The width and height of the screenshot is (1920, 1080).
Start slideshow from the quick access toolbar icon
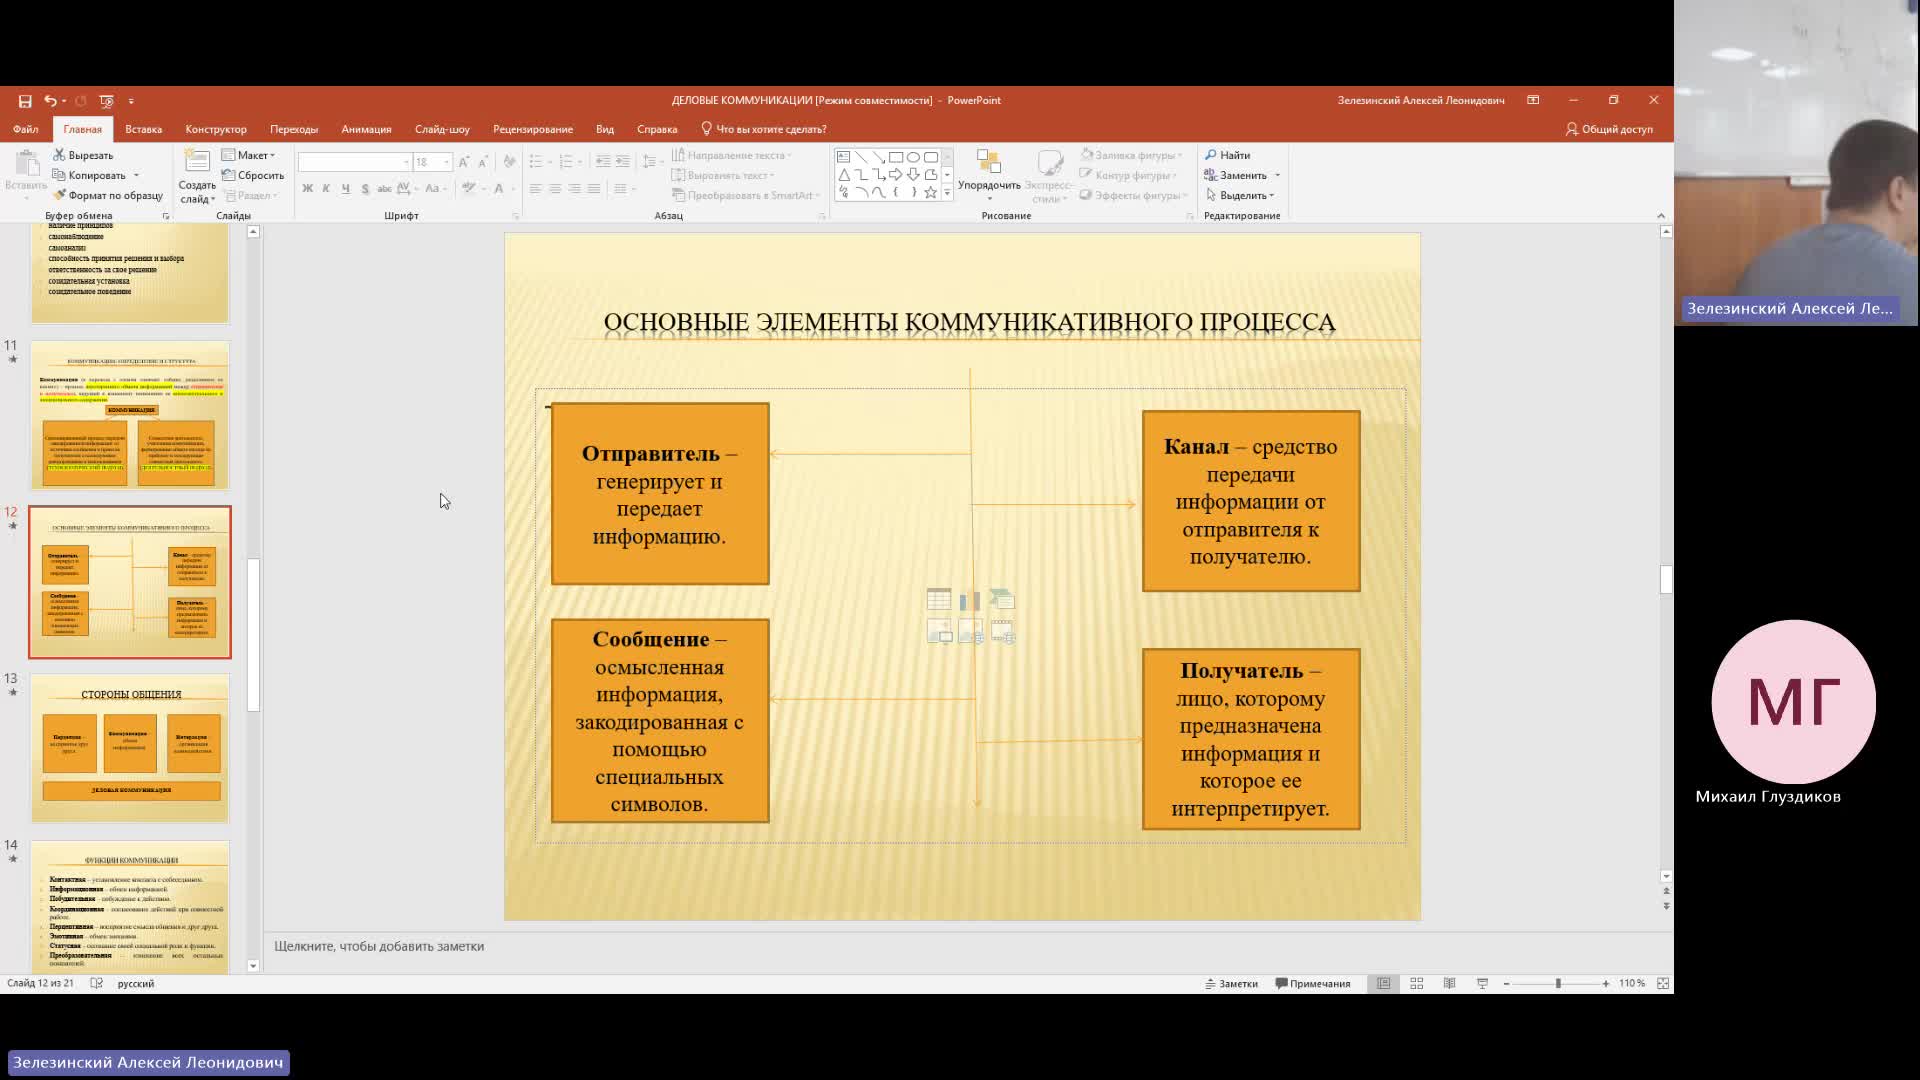107,100
